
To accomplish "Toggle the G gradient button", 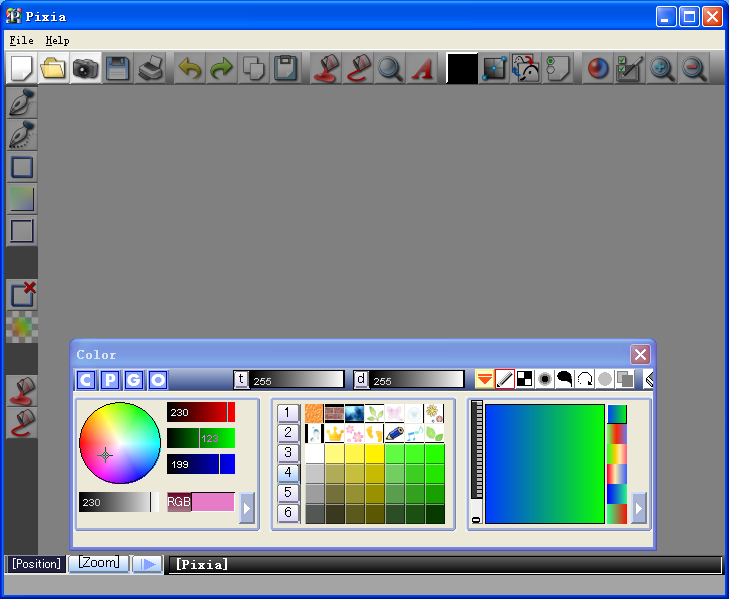I will pyautogui.click(x=134, y=380).
